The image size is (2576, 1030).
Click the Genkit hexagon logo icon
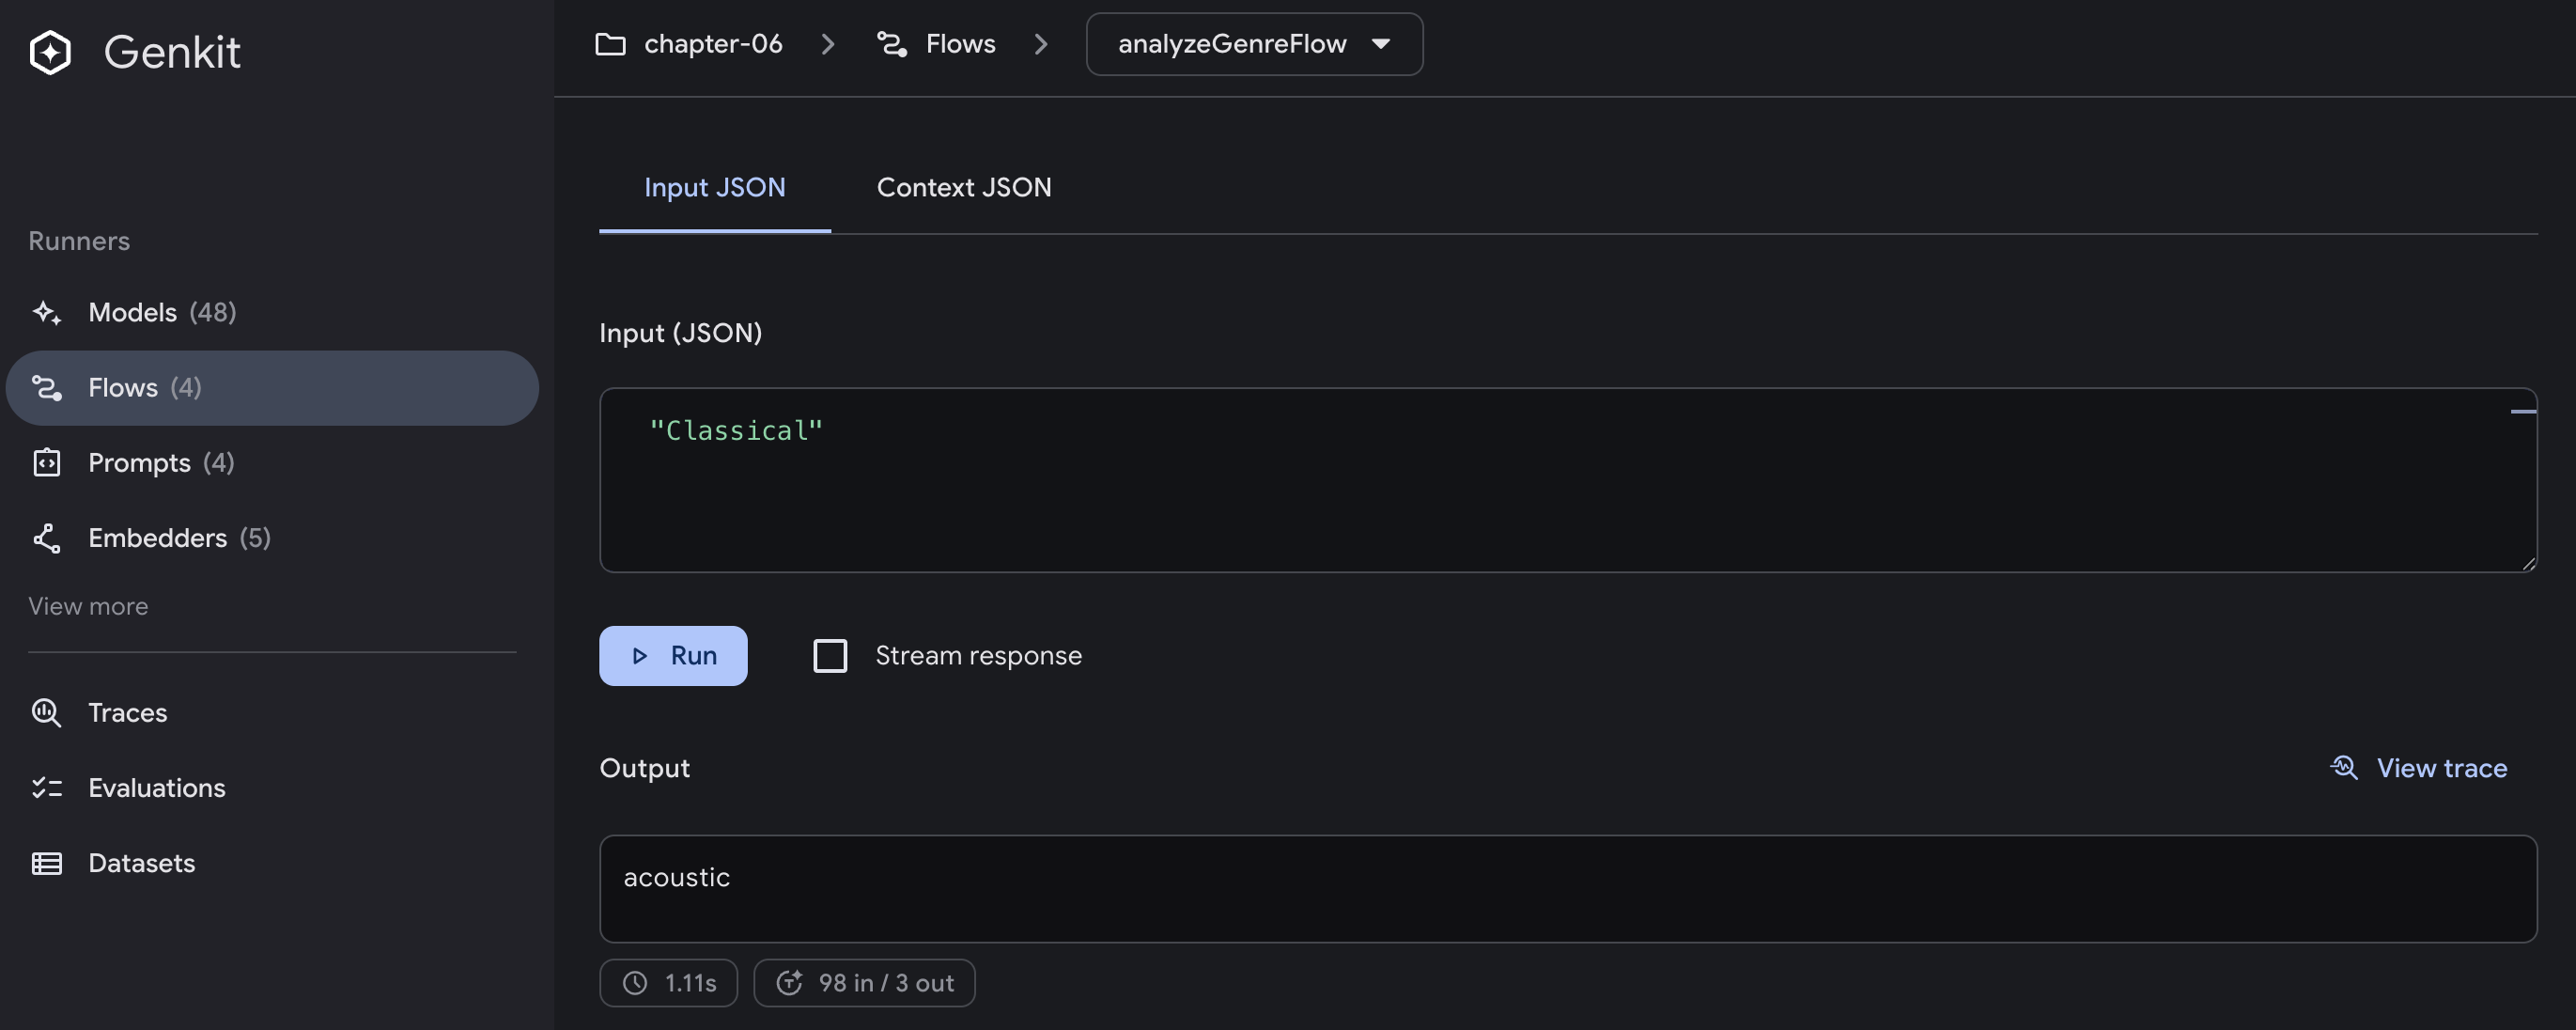(x=50, y=52)
